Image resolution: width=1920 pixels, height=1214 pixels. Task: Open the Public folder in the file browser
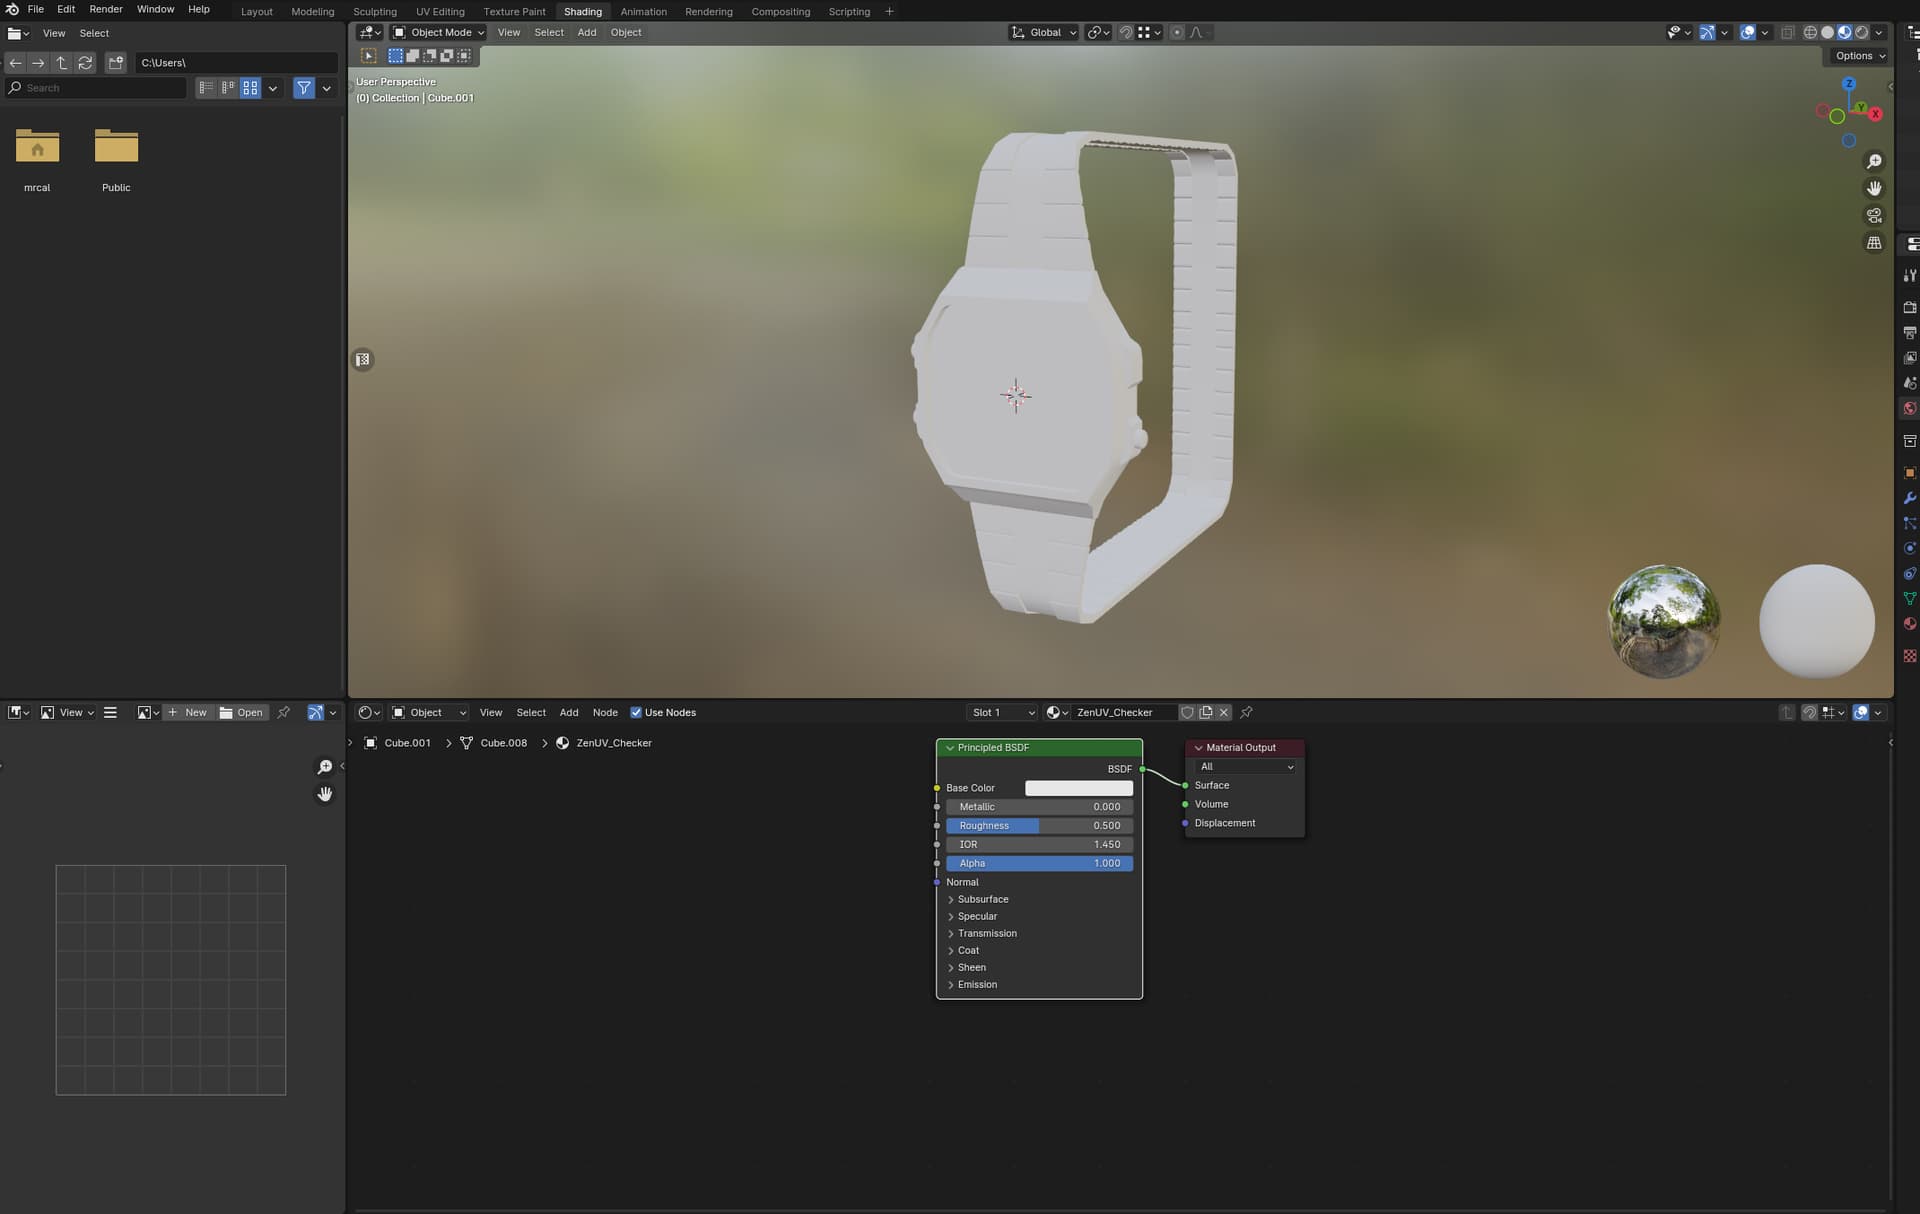[x=116, y=148]
